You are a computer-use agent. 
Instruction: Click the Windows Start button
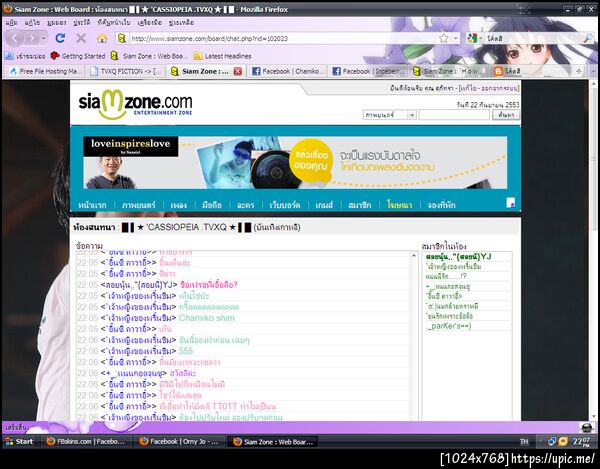pyautogui.click(x=19, y=442)
